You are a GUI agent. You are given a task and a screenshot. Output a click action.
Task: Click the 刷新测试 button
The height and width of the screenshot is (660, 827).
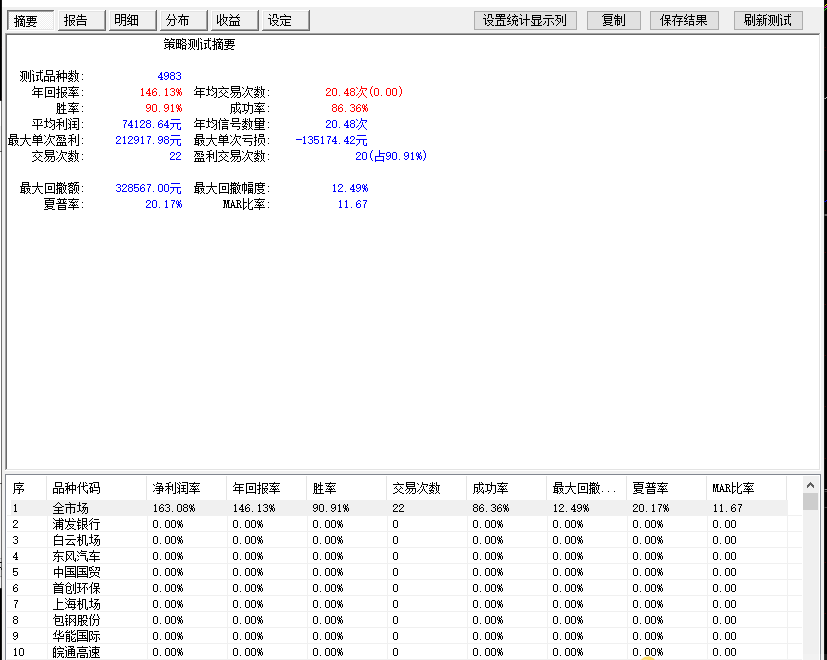[768, 21]
